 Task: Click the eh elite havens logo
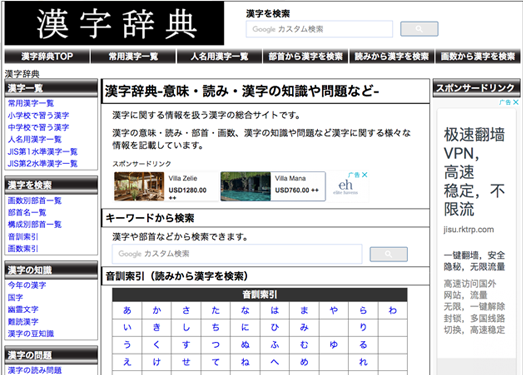point(346,187)
